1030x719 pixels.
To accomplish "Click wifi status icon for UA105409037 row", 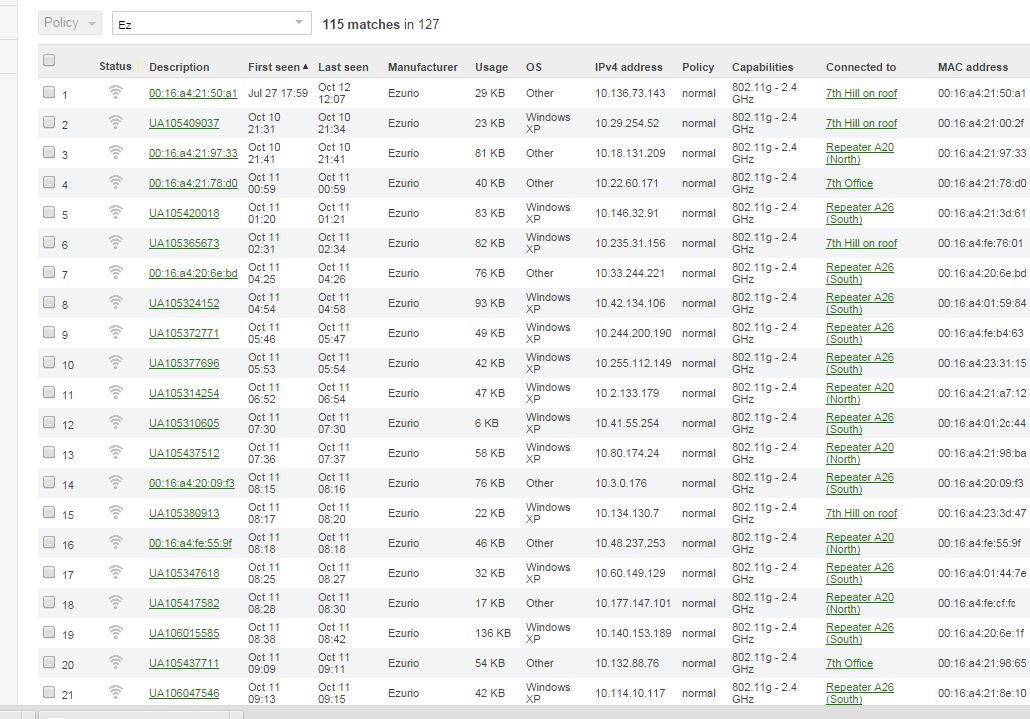I will pos(116,122).
